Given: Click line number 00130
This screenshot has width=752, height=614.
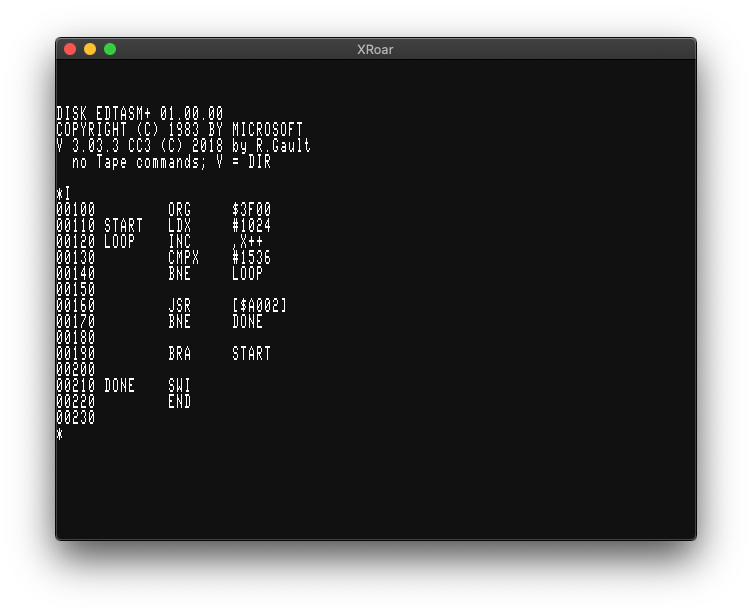Looking at the screenshot, I should [x=75, y=258].
